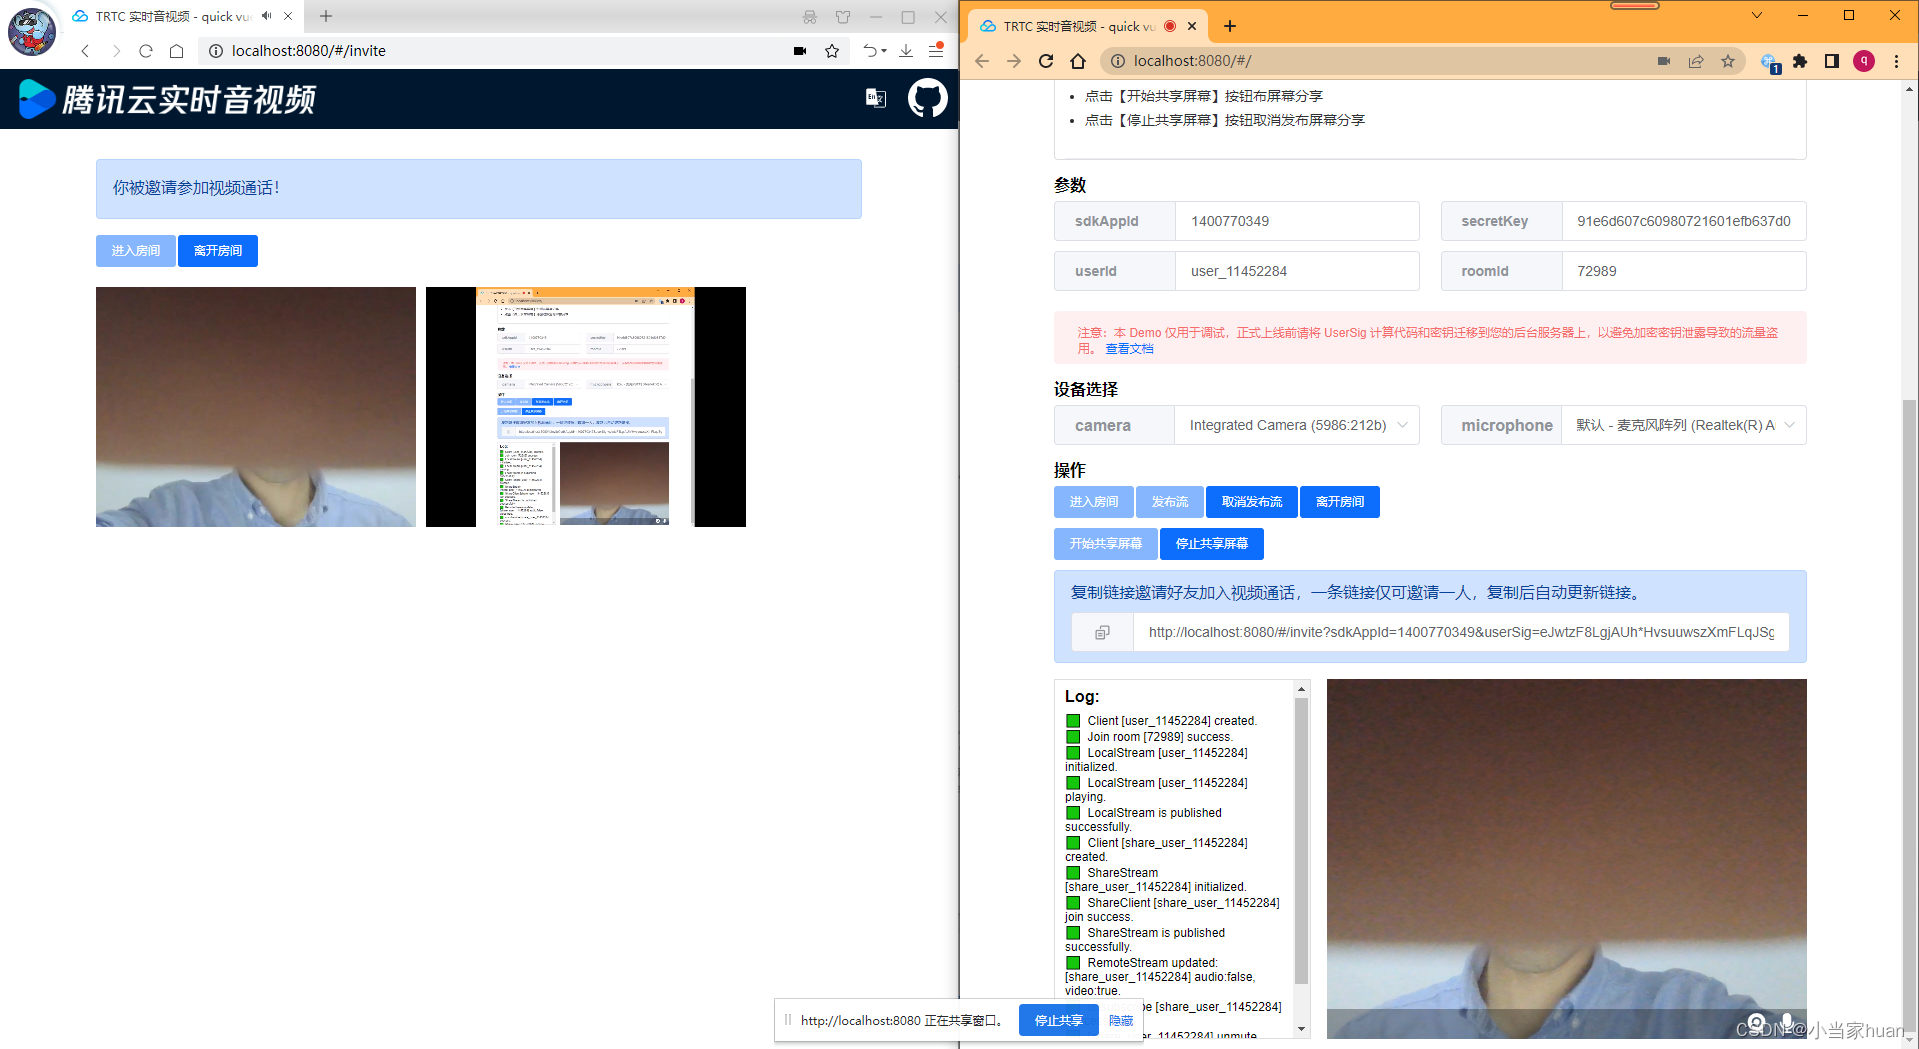Image resolution: width=1919 pixels, height=1049 pixels.
Task: Toggle Chrome's side panel
Action: 1832,61
